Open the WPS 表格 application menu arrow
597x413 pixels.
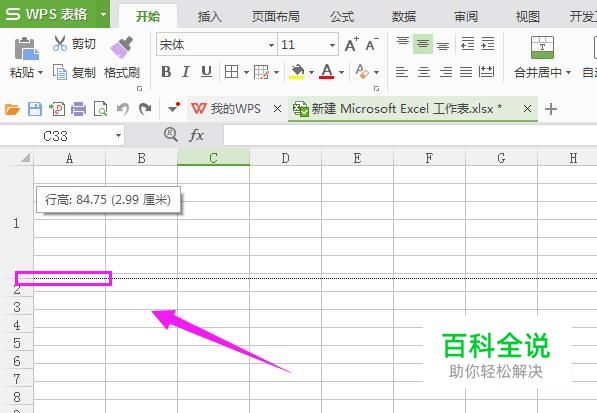103,14
